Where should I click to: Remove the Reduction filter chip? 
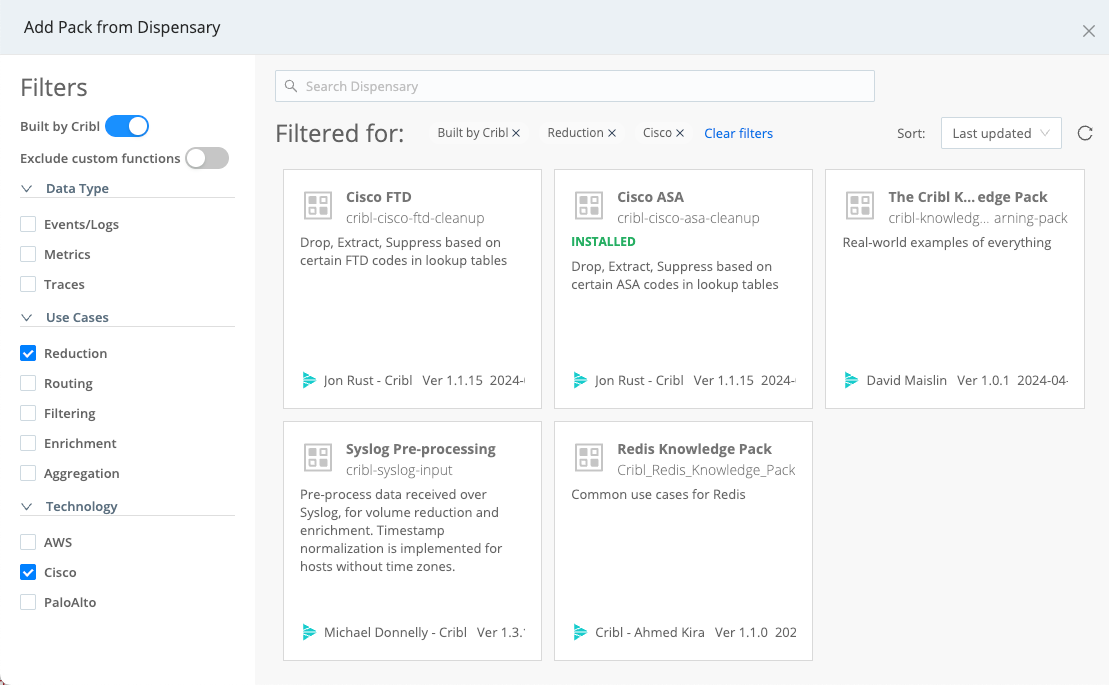(612, 133)
